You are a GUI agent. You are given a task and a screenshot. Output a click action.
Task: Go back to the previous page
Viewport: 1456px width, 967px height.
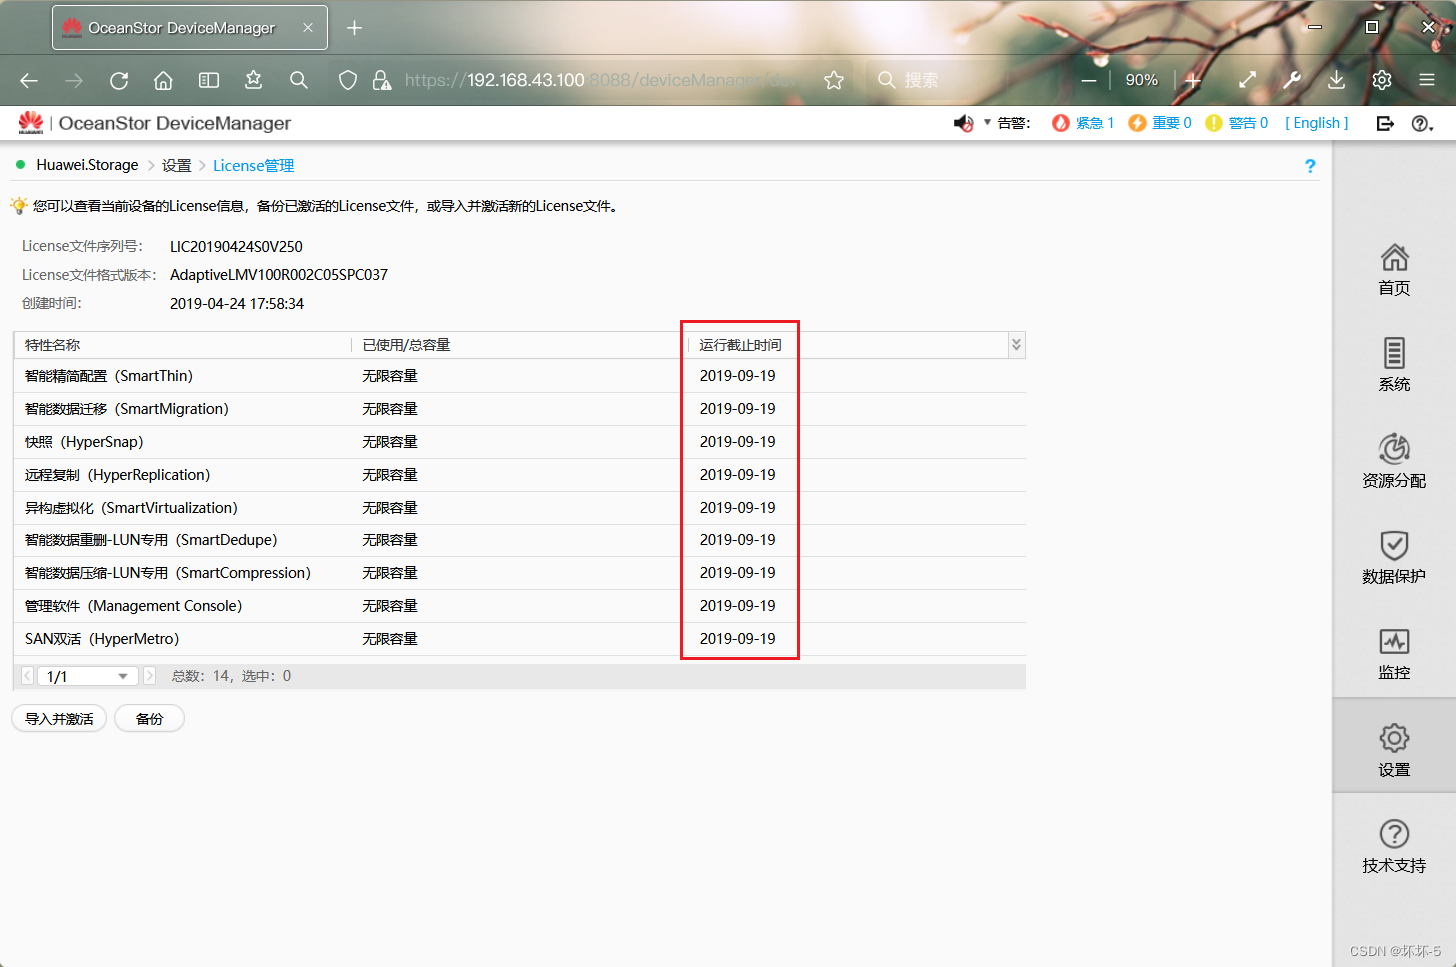tap(29, 80)
